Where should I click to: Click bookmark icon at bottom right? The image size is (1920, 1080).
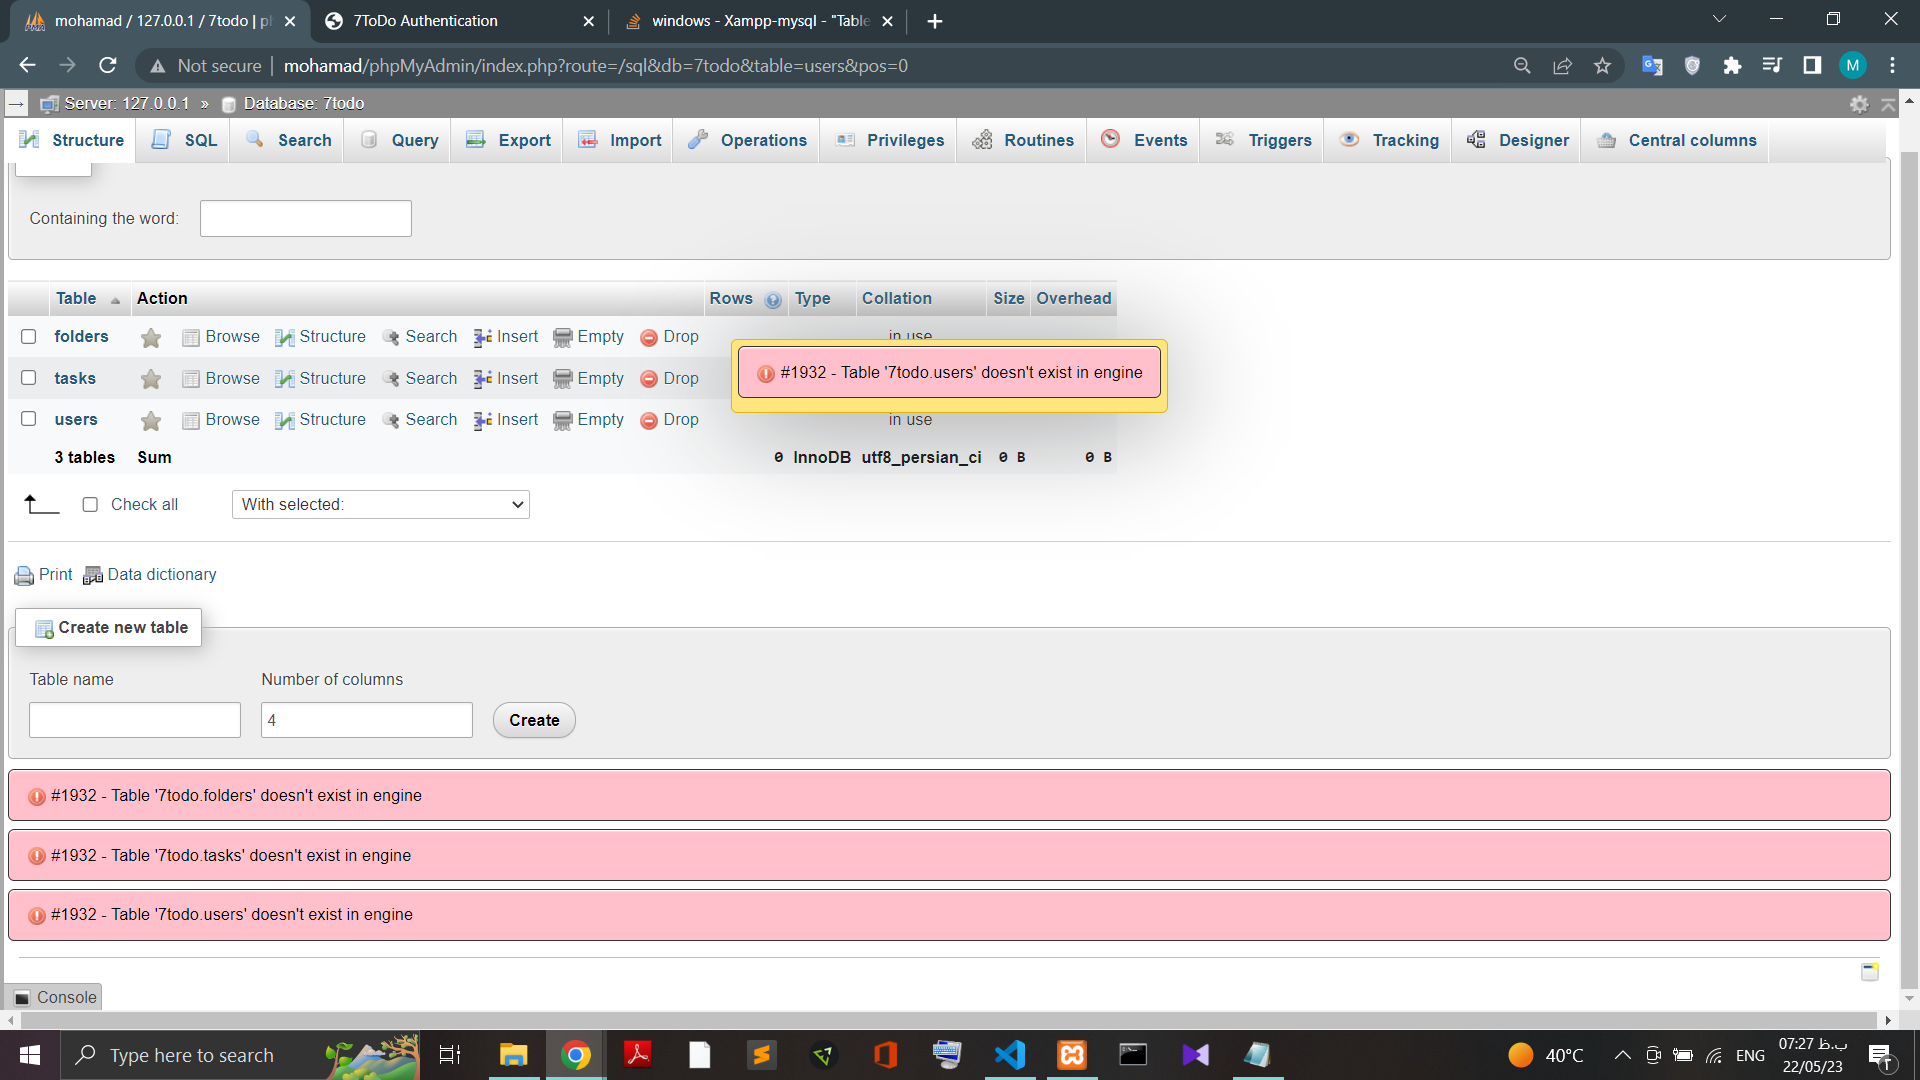point(1869,971)
